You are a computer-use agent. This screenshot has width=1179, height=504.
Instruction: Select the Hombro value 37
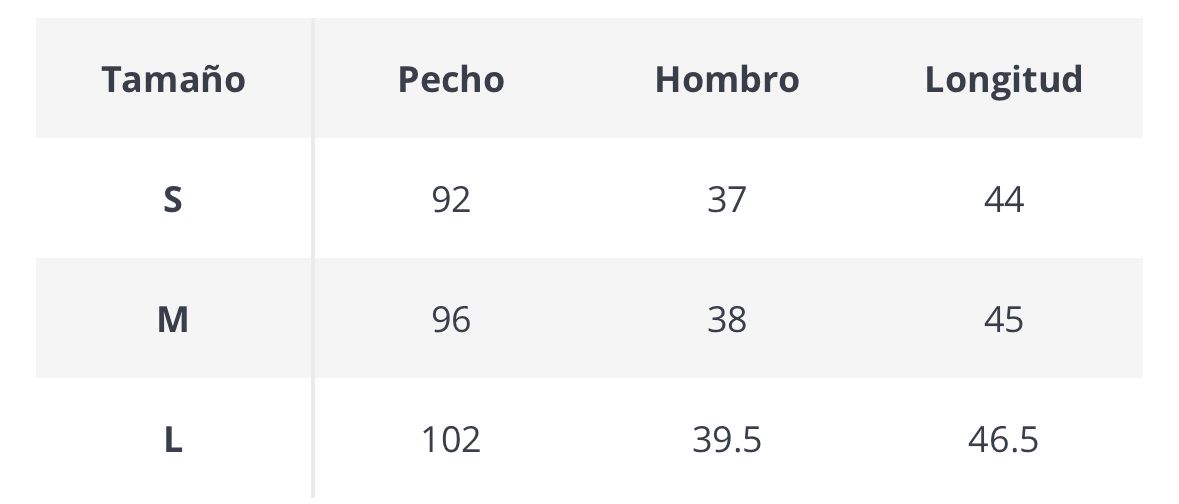click(x=727, y=200)
